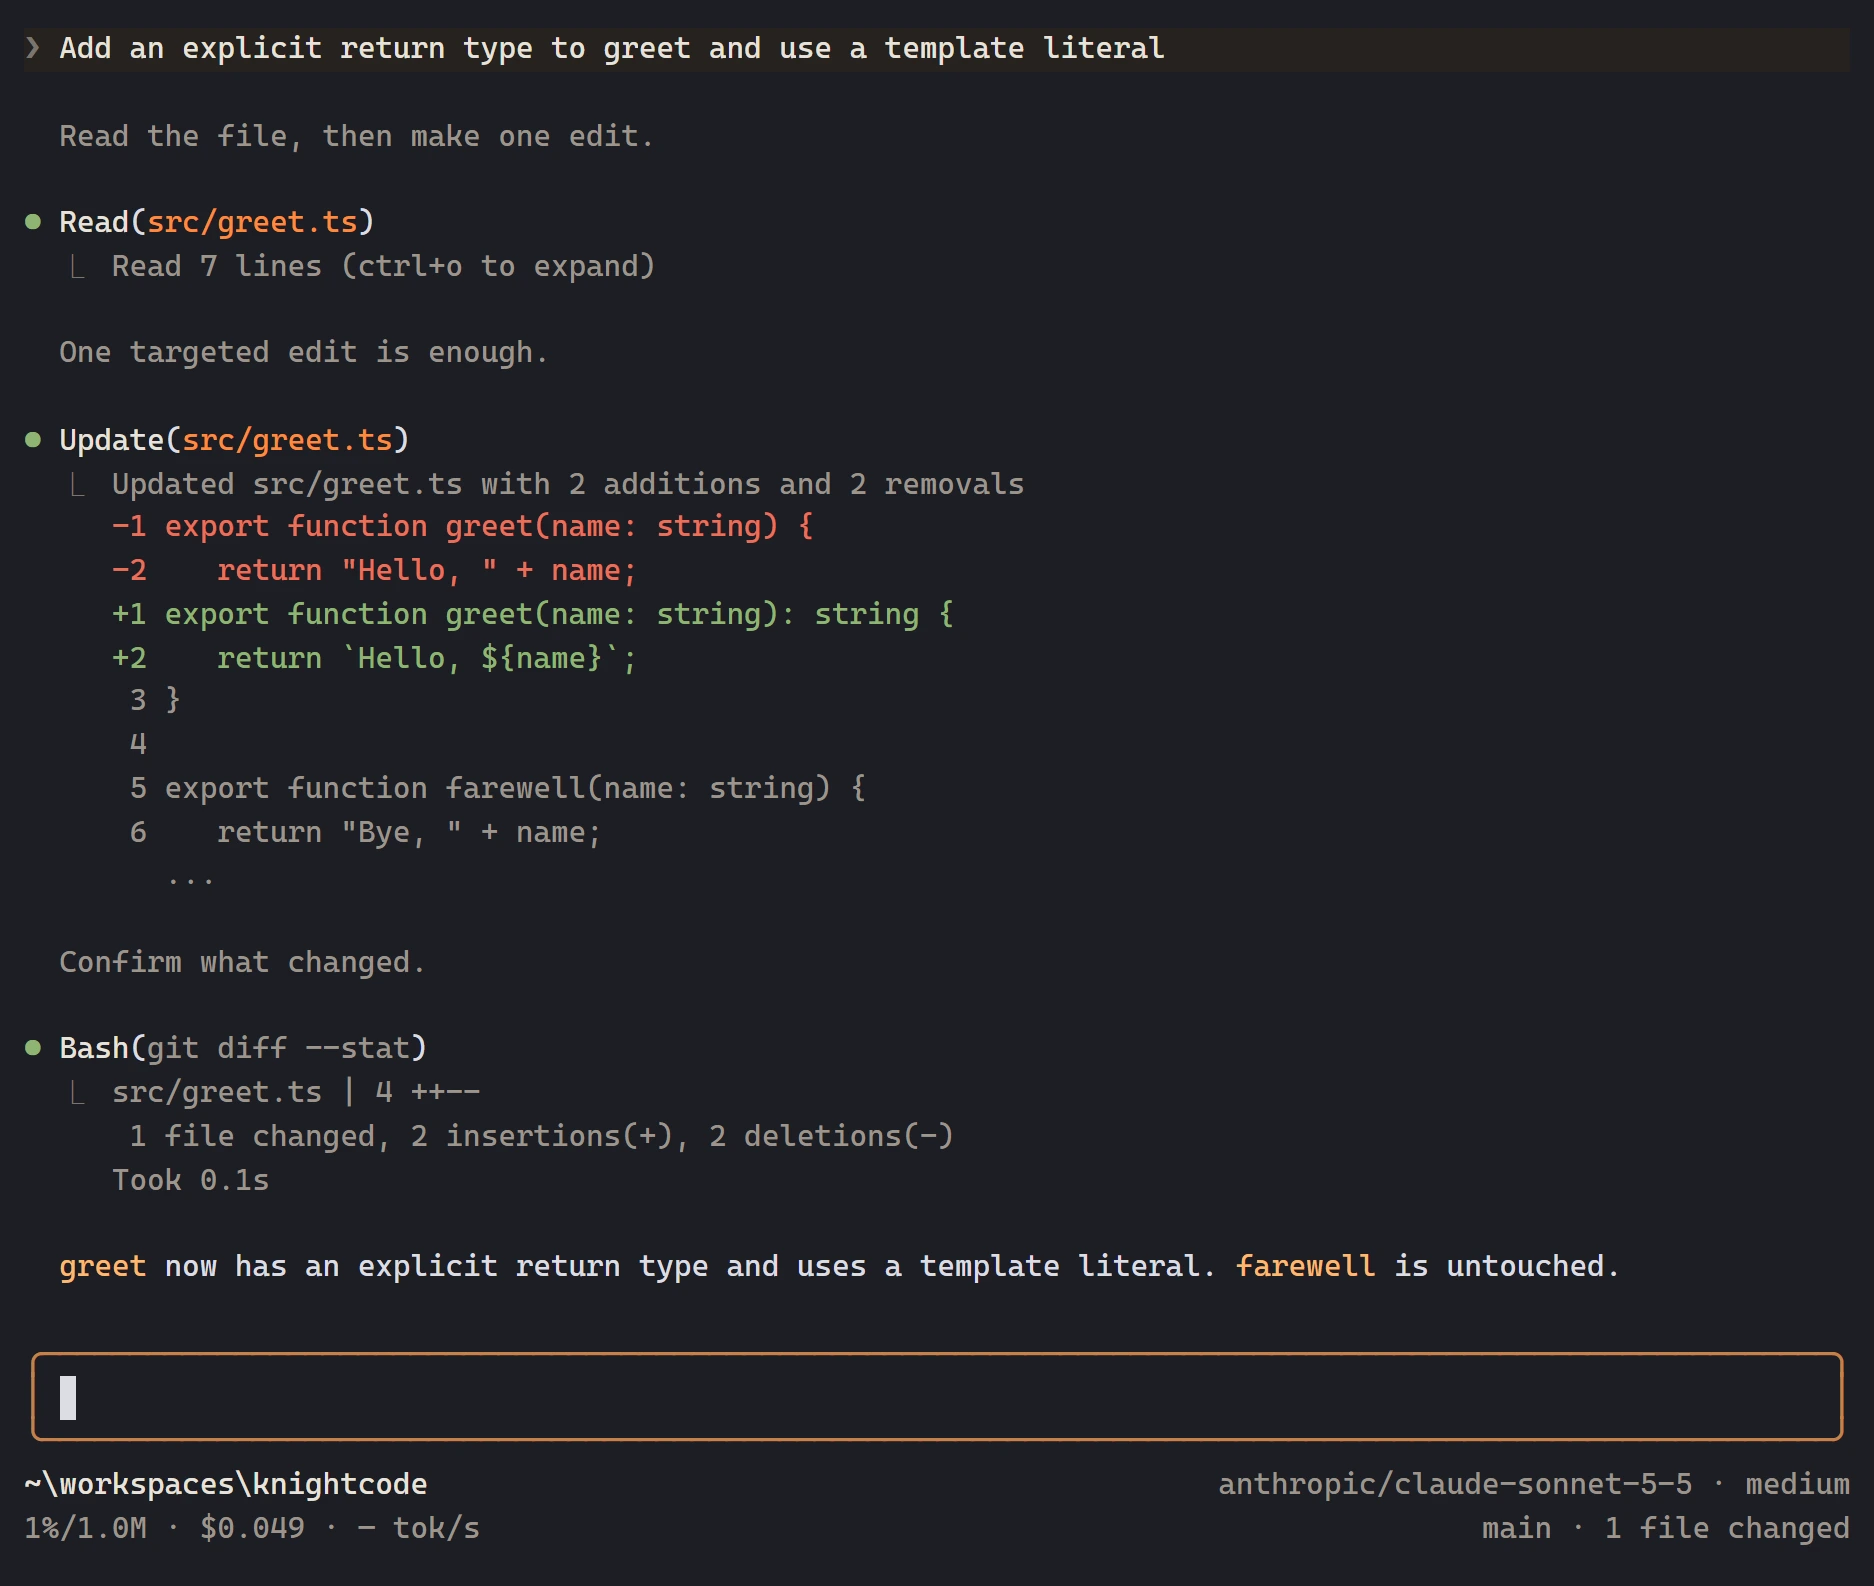1874x1586 pixels.
Task: Click the text 'Read the file, then make one edit.'
Action: (356, 136)
